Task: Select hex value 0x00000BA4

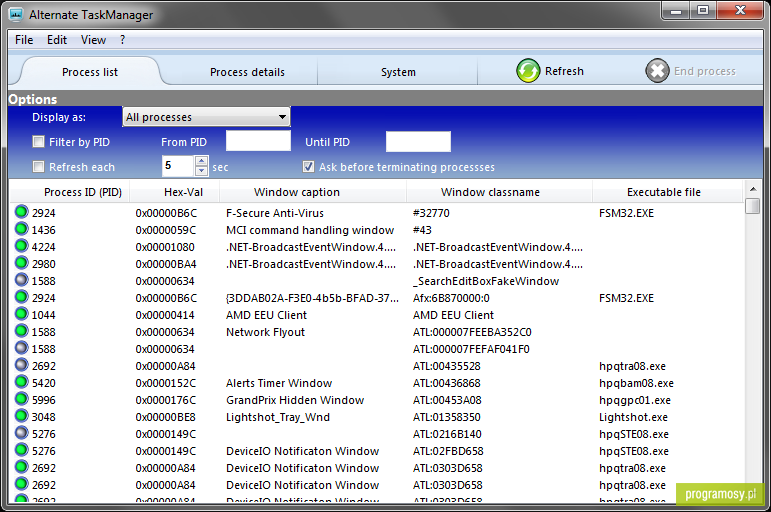Action: (166, 264)
